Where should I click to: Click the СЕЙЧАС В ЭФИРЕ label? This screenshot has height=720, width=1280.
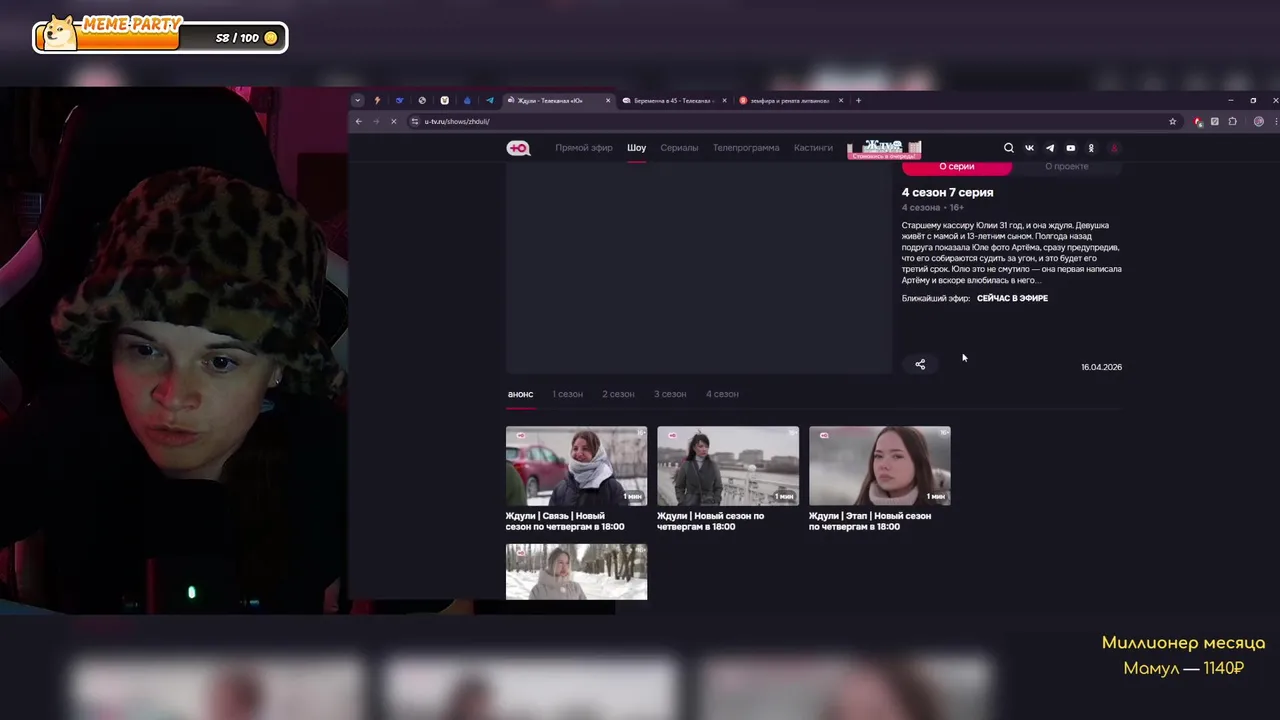coord(1012,298)
